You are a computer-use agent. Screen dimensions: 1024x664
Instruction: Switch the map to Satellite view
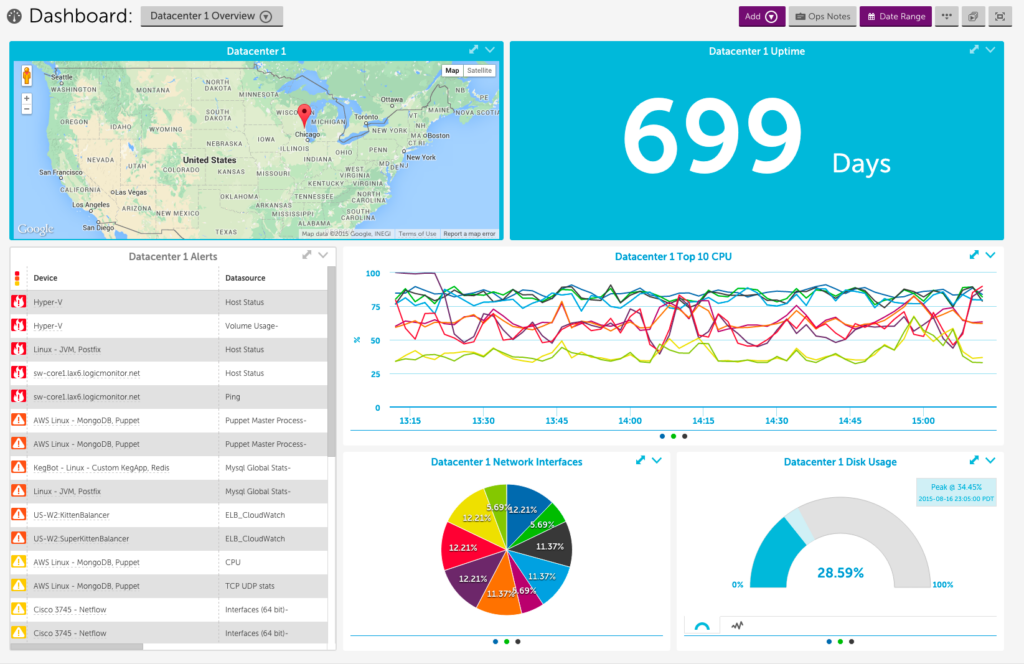[477, 70]
